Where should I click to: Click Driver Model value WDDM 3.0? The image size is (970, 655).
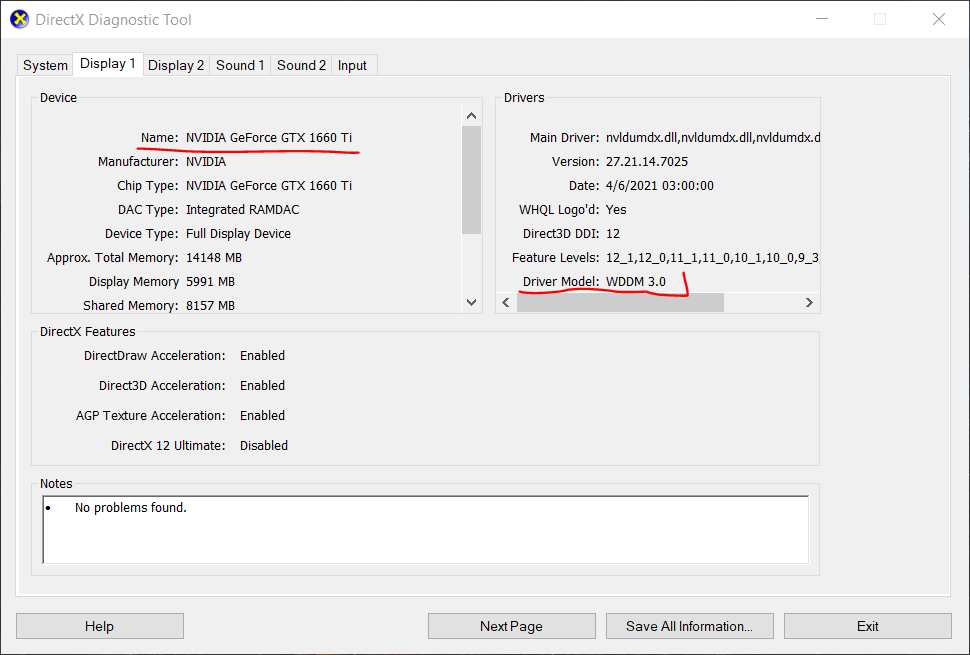pyautogui.click(x=636, y=281)
